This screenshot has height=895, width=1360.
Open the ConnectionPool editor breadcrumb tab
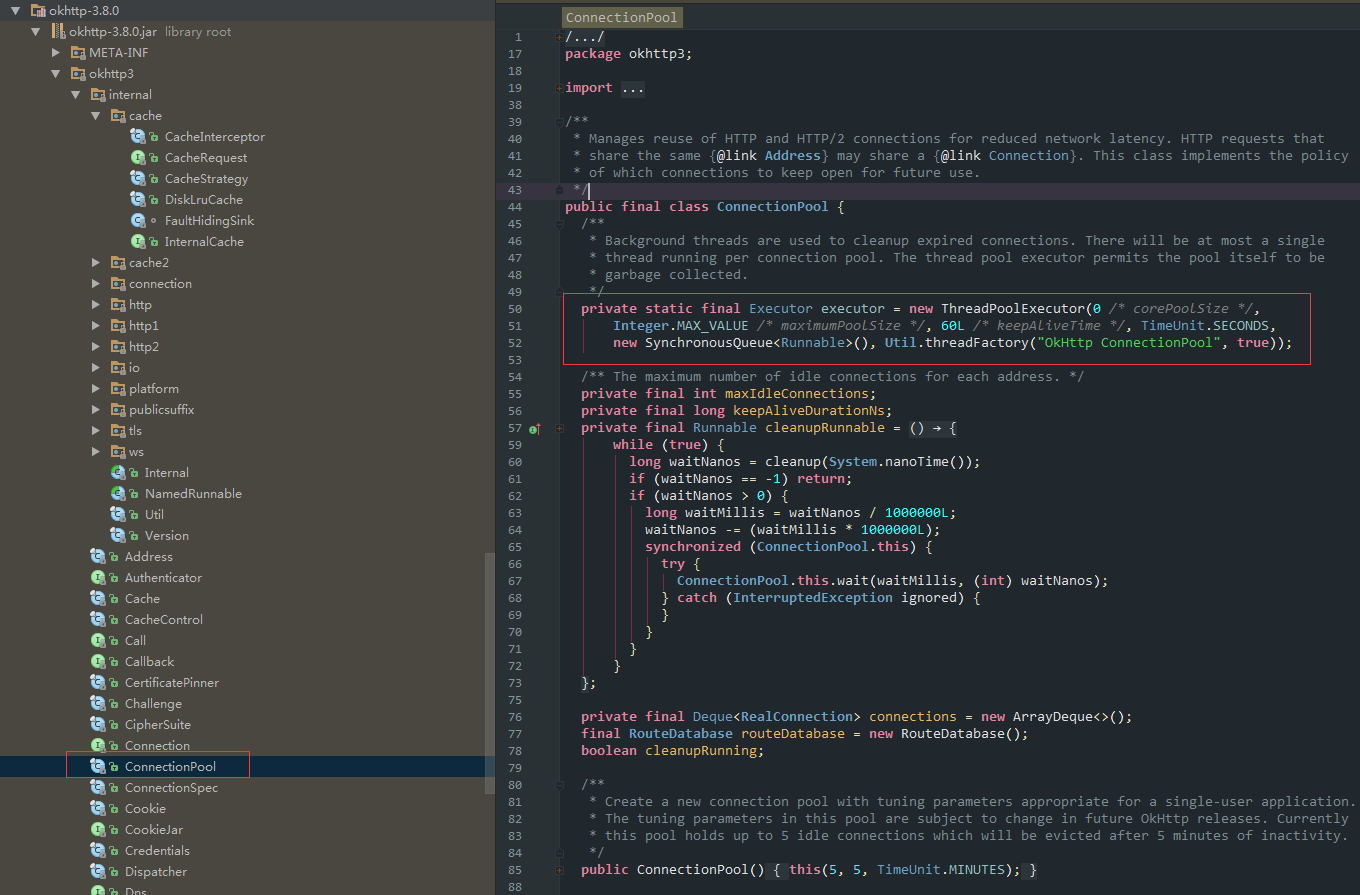click(x=621, y=17)
